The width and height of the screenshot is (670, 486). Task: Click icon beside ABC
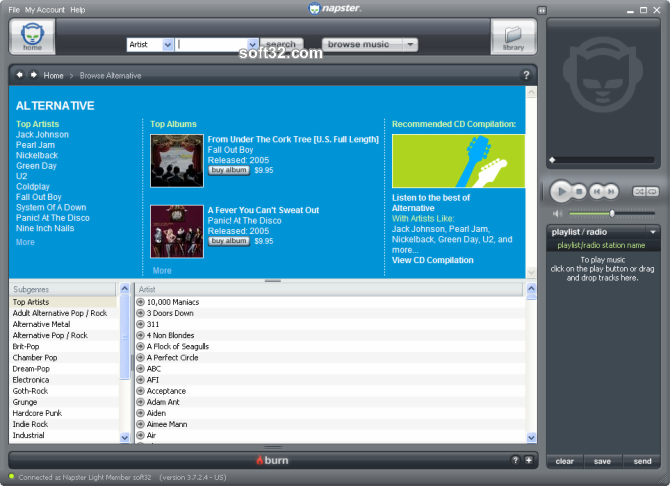(x=140, y=368)
